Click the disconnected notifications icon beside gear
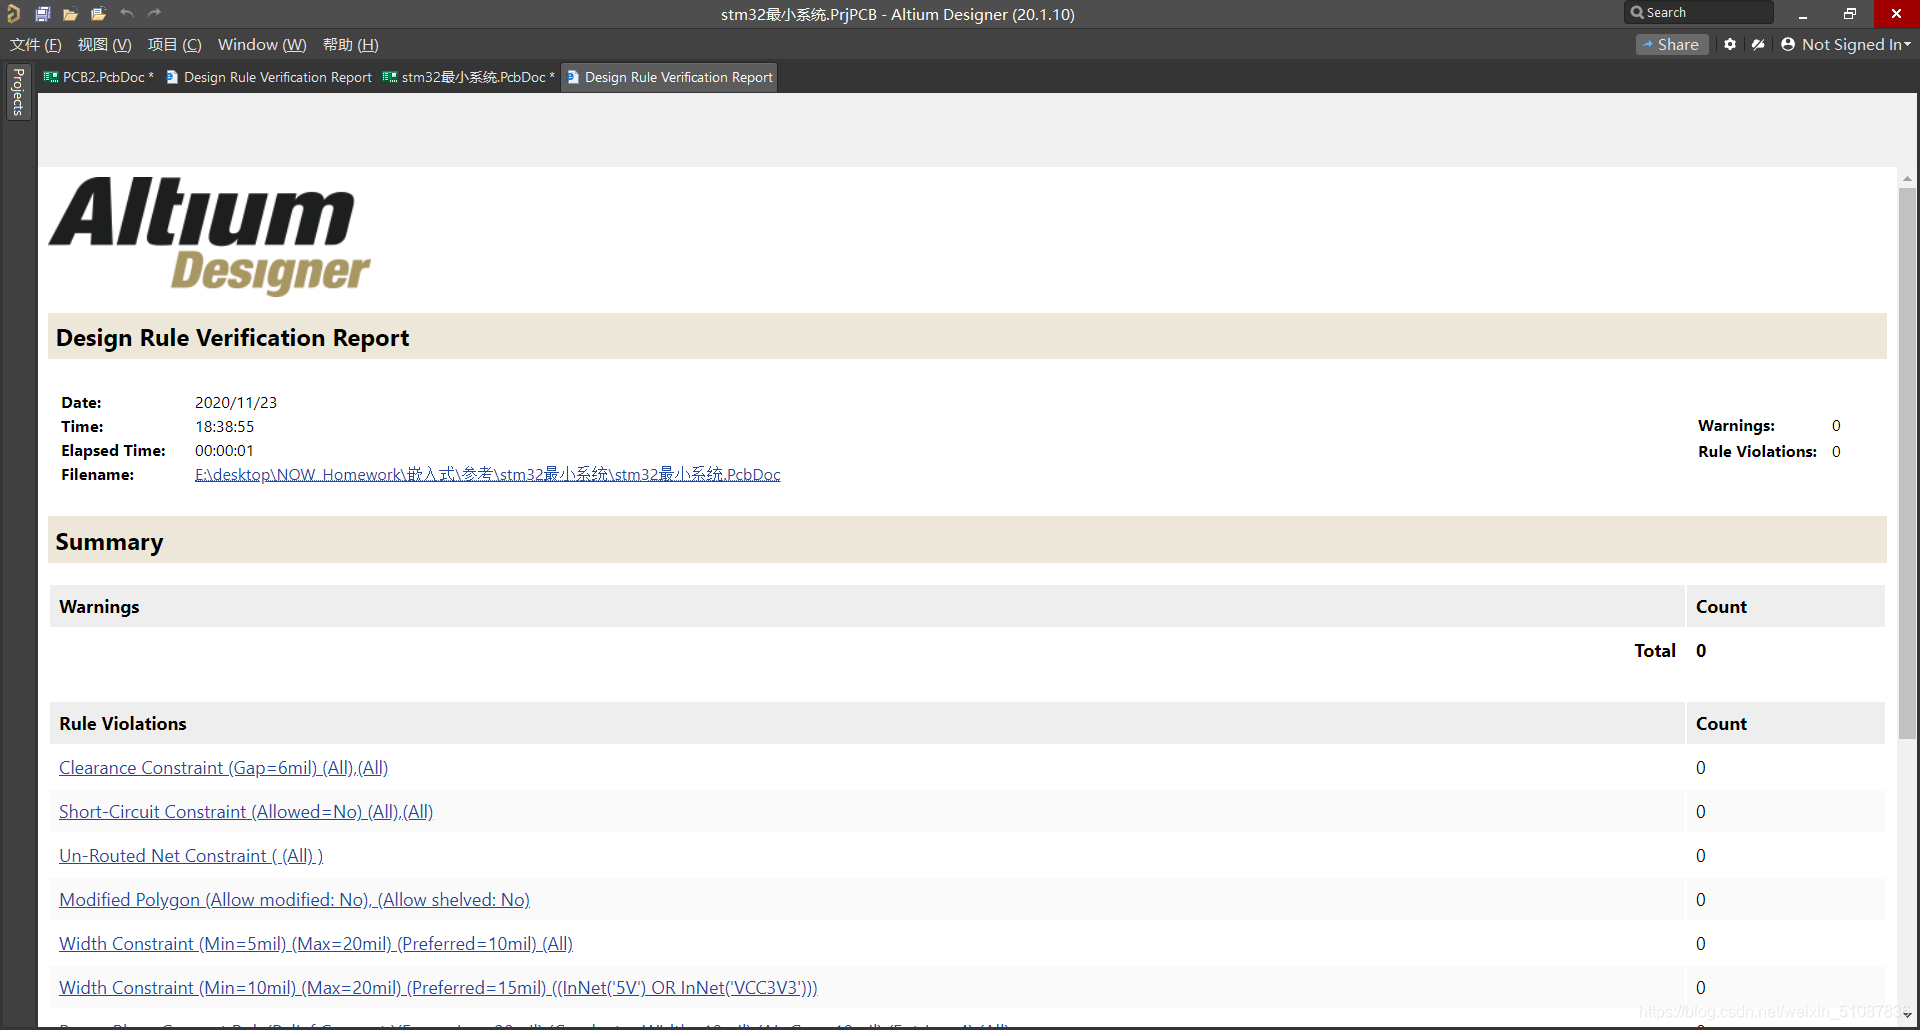The image size is (1920, 1030). tap(1758, 44)
